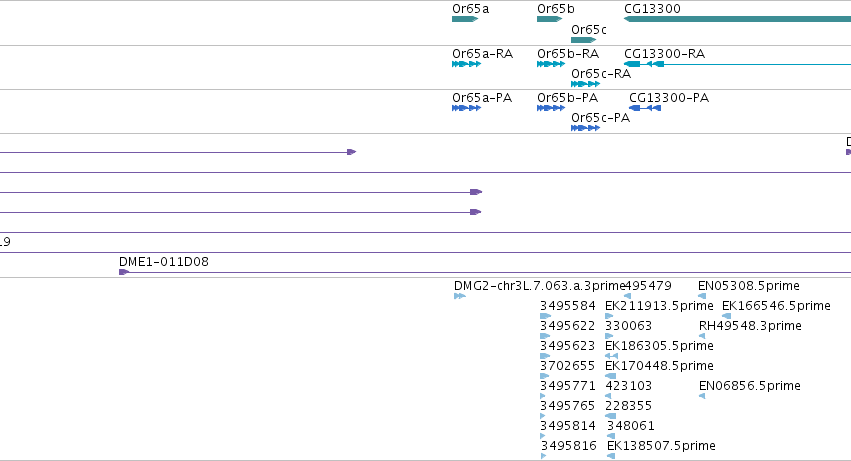Select the 228355 feature label
Image resolution: width=851 pixels, height=461 pixels.
(x=628, y=406)
